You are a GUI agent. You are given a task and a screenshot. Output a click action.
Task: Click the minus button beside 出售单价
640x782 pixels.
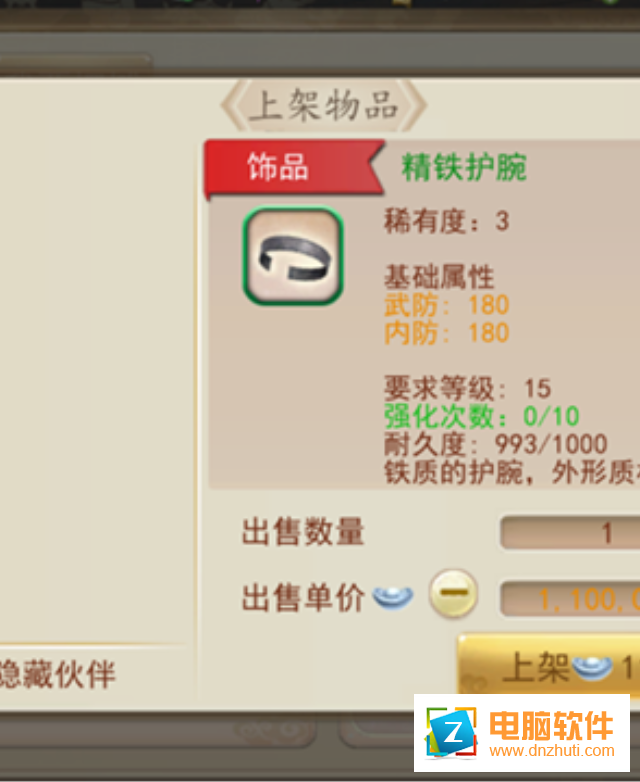coord(453,593)
